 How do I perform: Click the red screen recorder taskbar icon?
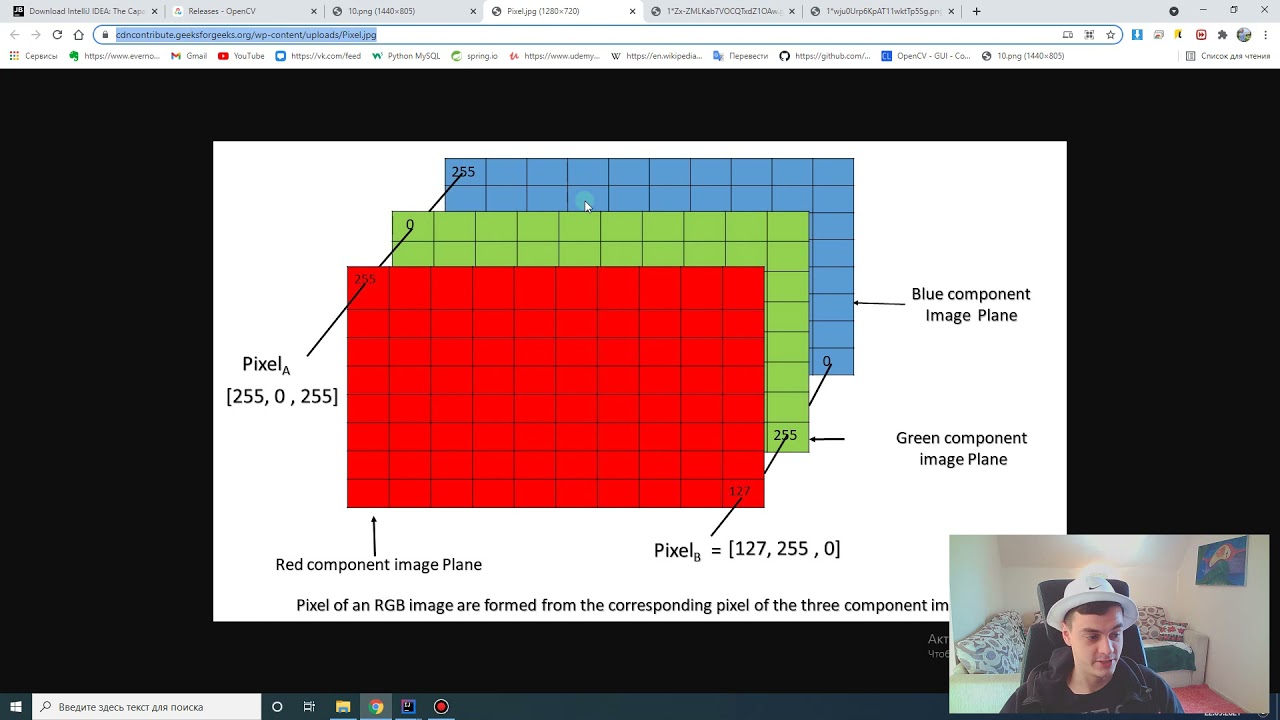(441, 706)
